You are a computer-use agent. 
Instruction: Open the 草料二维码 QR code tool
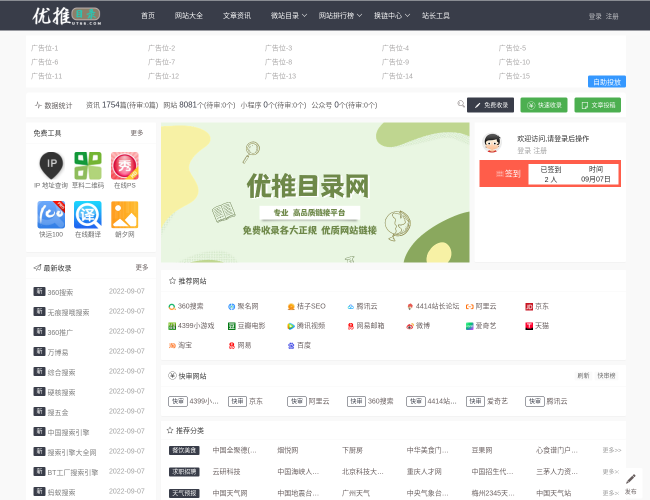click(88, 165)
